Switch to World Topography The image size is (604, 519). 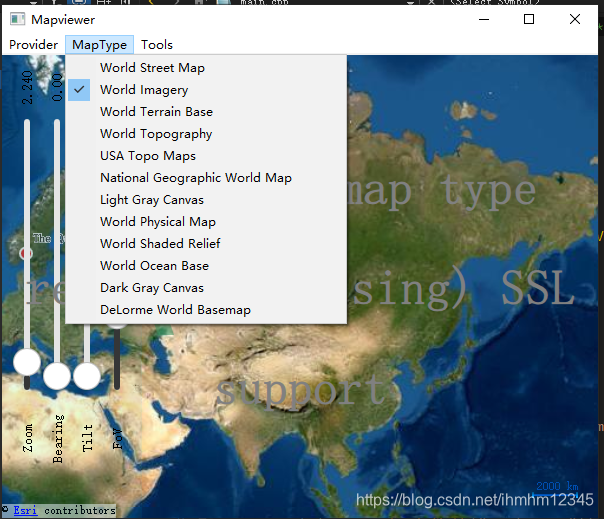tap(206, 134)
